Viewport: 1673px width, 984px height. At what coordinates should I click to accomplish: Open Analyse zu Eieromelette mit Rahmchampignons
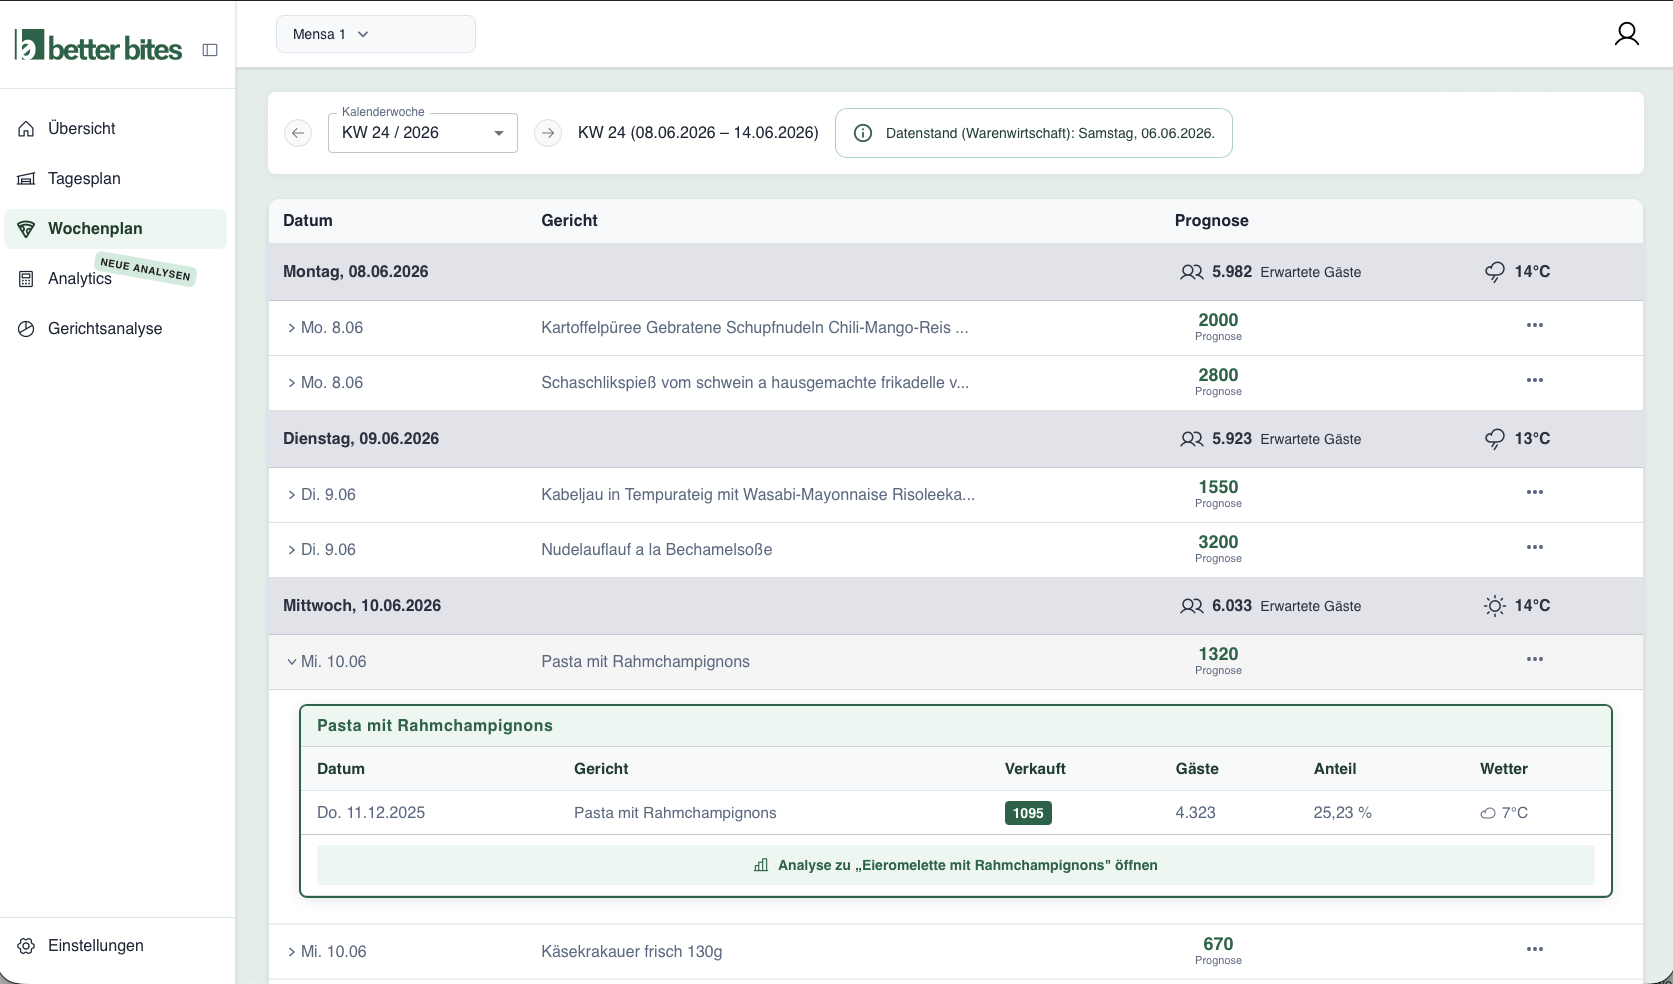(x=956, y=865)
